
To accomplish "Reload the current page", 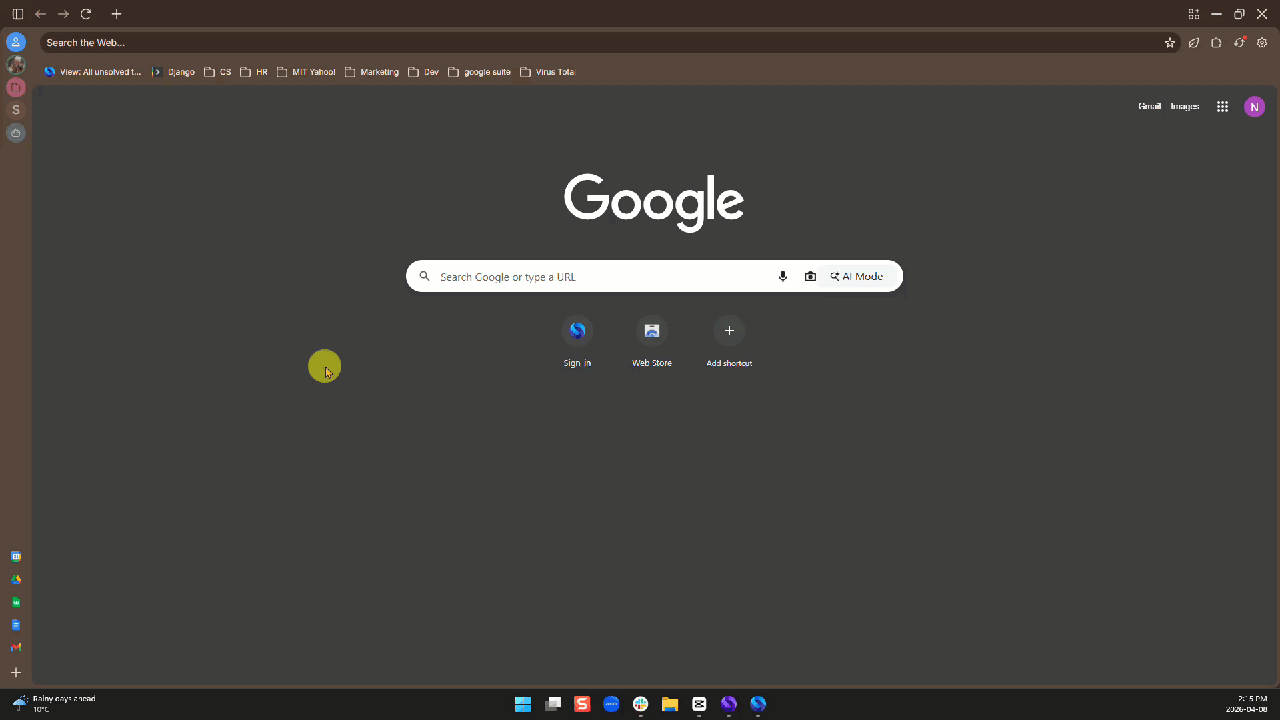I will 86,14.
